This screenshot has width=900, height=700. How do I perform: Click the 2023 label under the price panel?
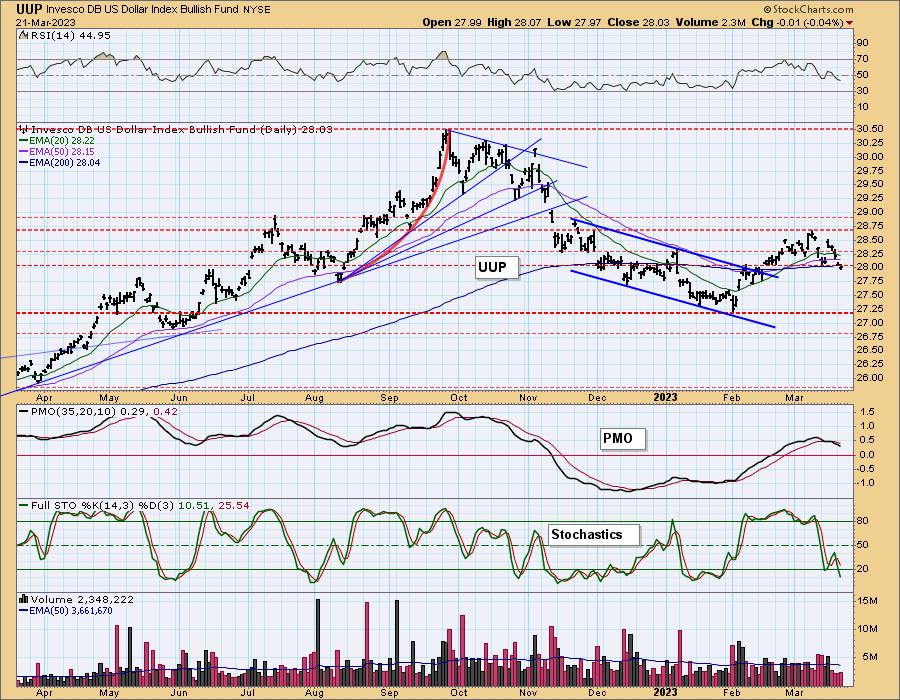tap(666, 398)
